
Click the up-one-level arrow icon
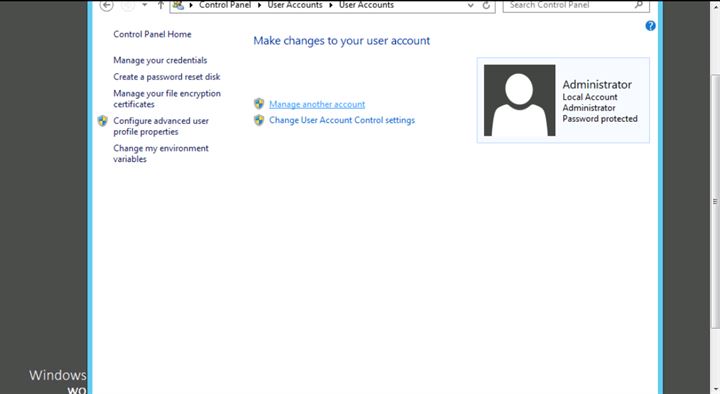click(161, 5)
